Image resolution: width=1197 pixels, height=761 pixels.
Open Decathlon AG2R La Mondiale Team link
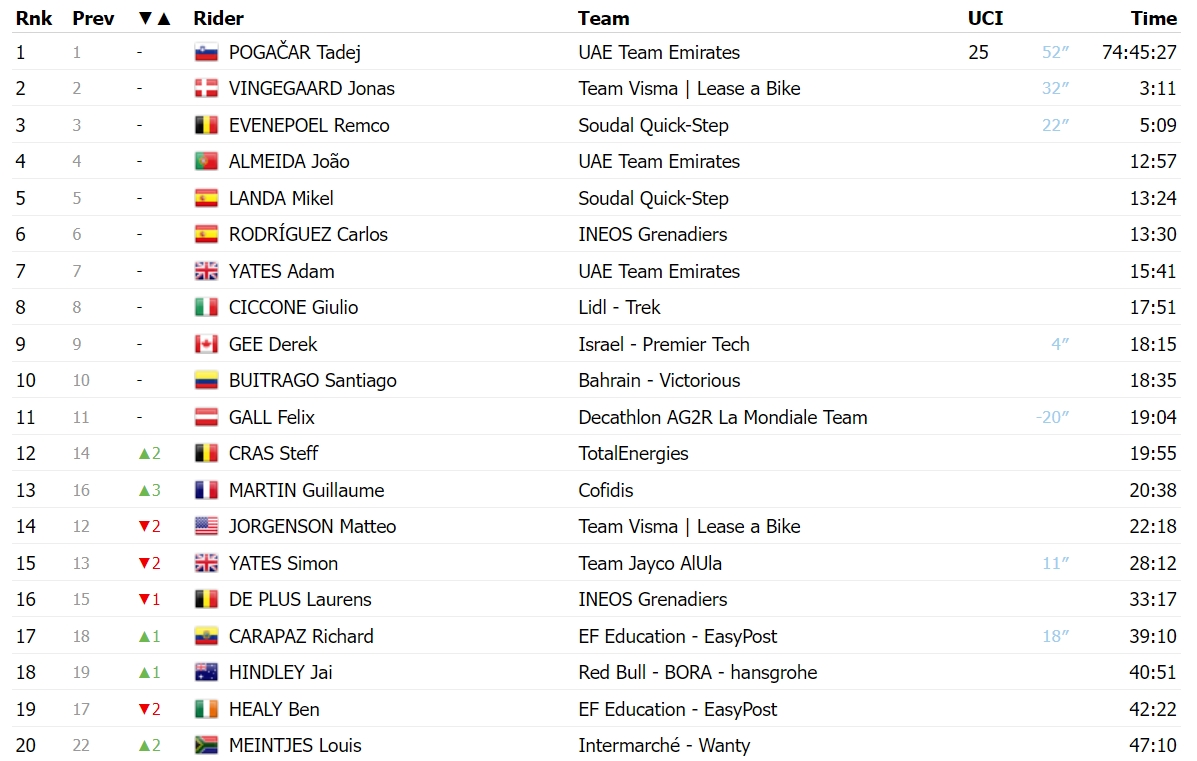point(723,418)
